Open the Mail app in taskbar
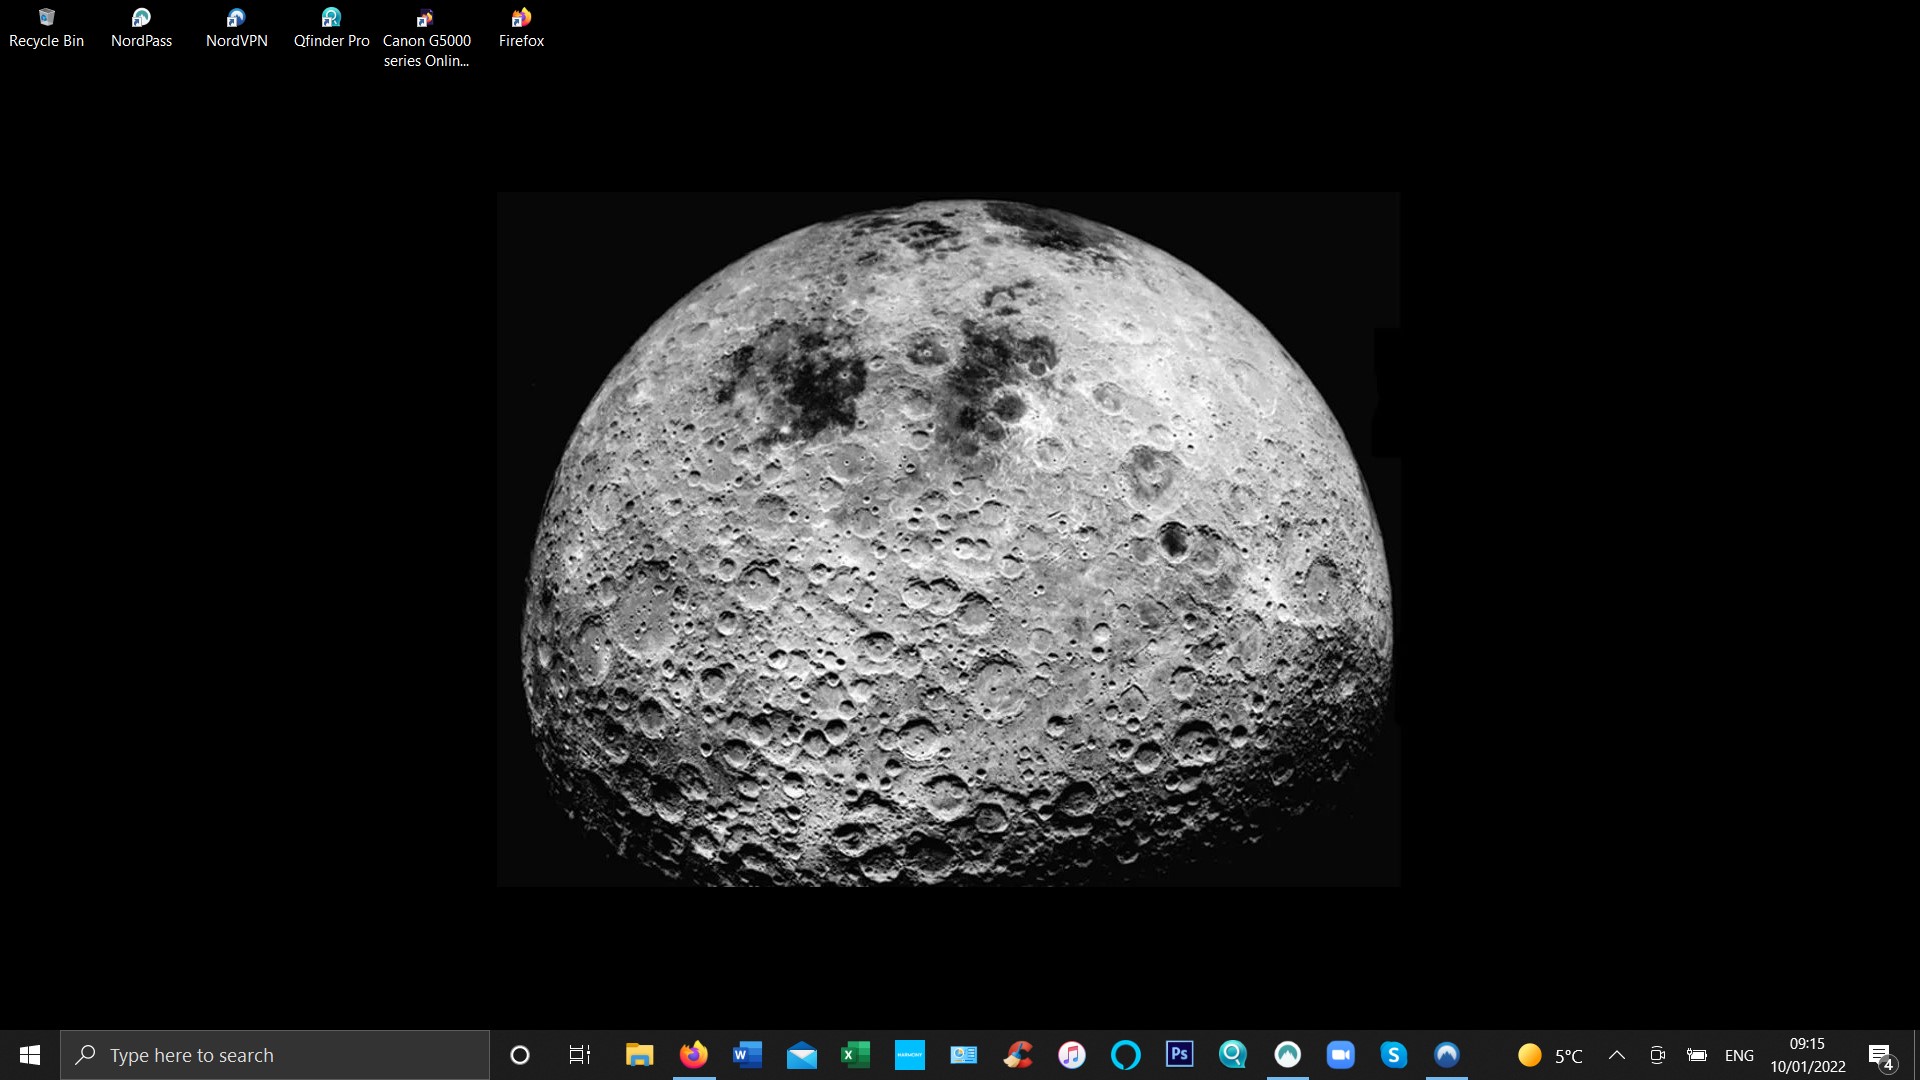Viewport: 1920px width, 1080px height. point(801,1055)
